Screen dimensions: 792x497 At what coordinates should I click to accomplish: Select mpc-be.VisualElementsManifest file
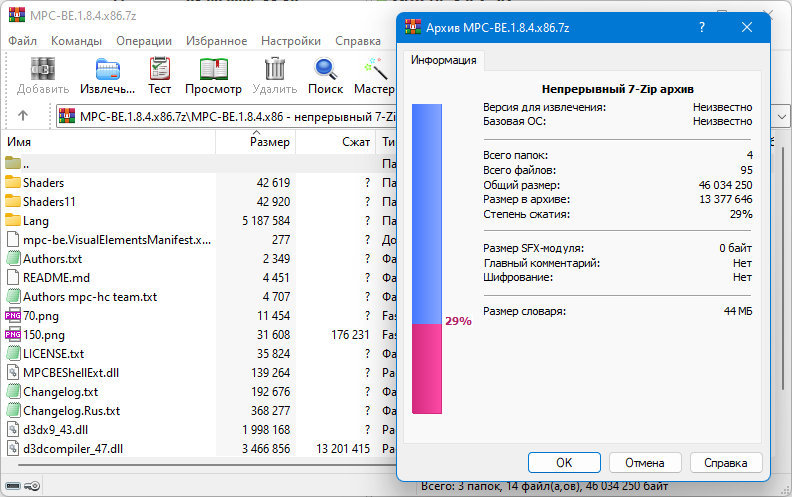117,239
